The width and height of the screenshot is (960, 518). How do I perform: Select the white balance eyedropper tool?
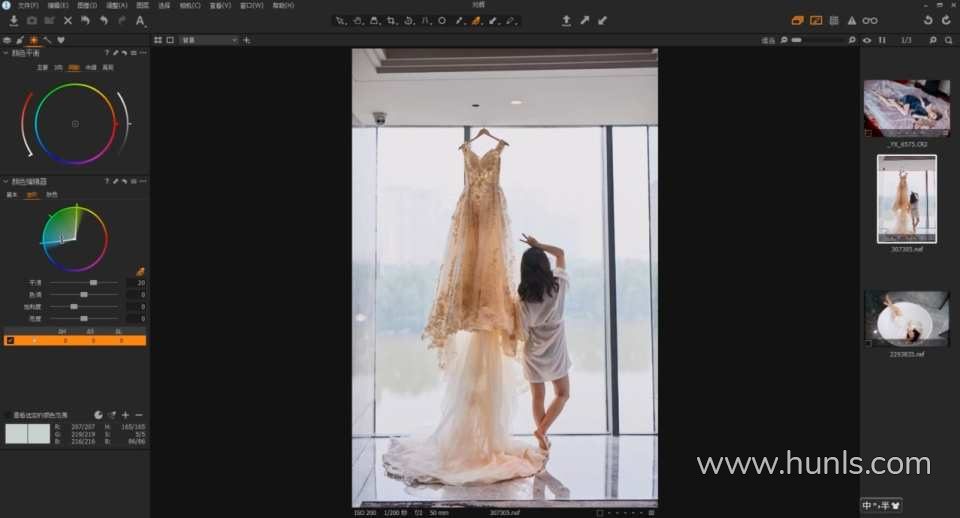point(459,21)
